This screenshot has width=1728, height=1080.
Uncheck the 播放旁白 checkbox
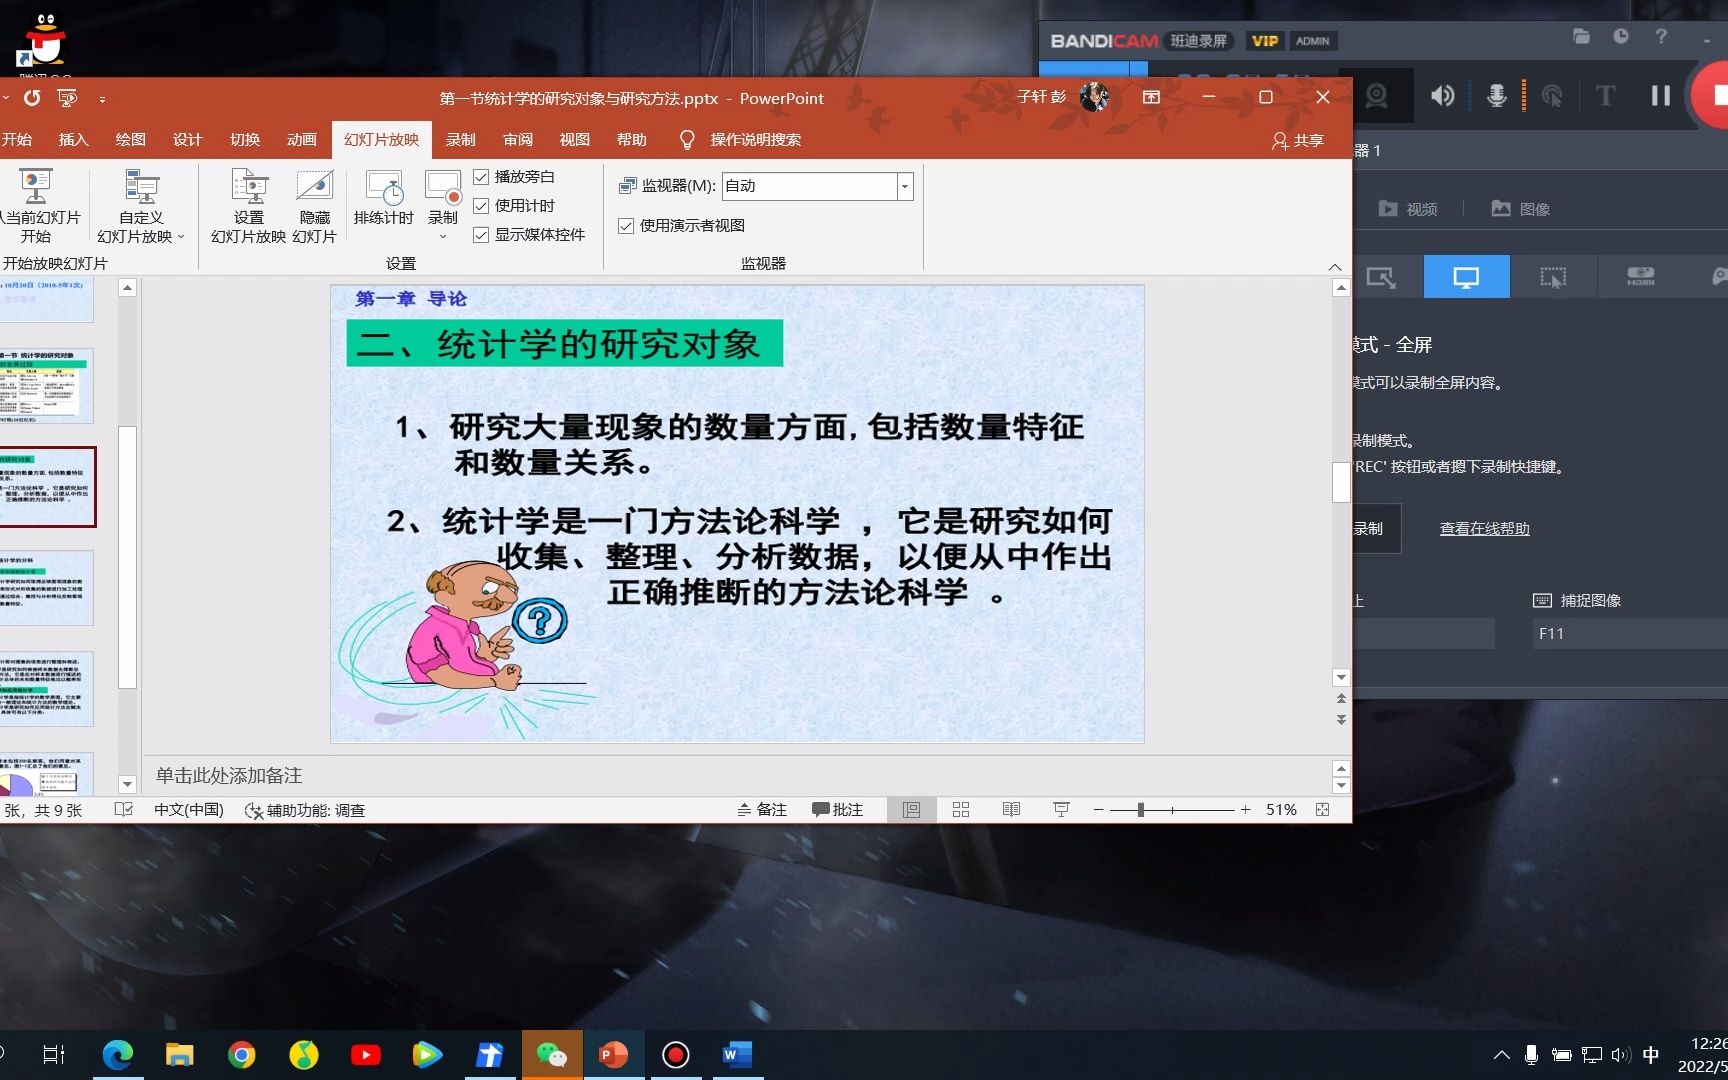tap(483, 177)
